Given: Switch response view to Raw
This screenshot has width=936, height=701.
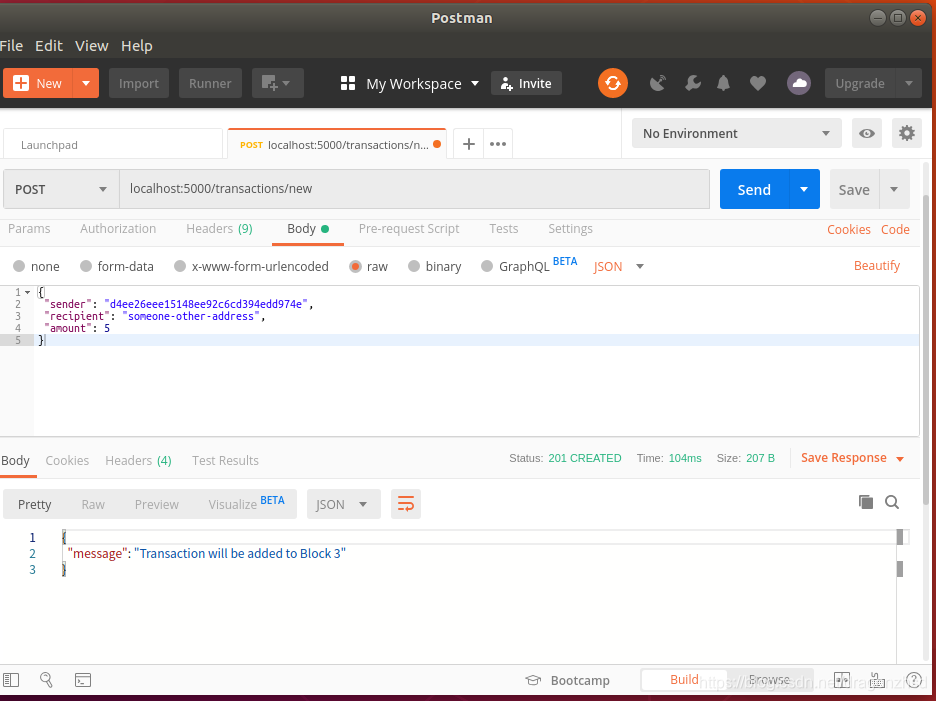Looking at the screenshot, I should pos(93,505).
